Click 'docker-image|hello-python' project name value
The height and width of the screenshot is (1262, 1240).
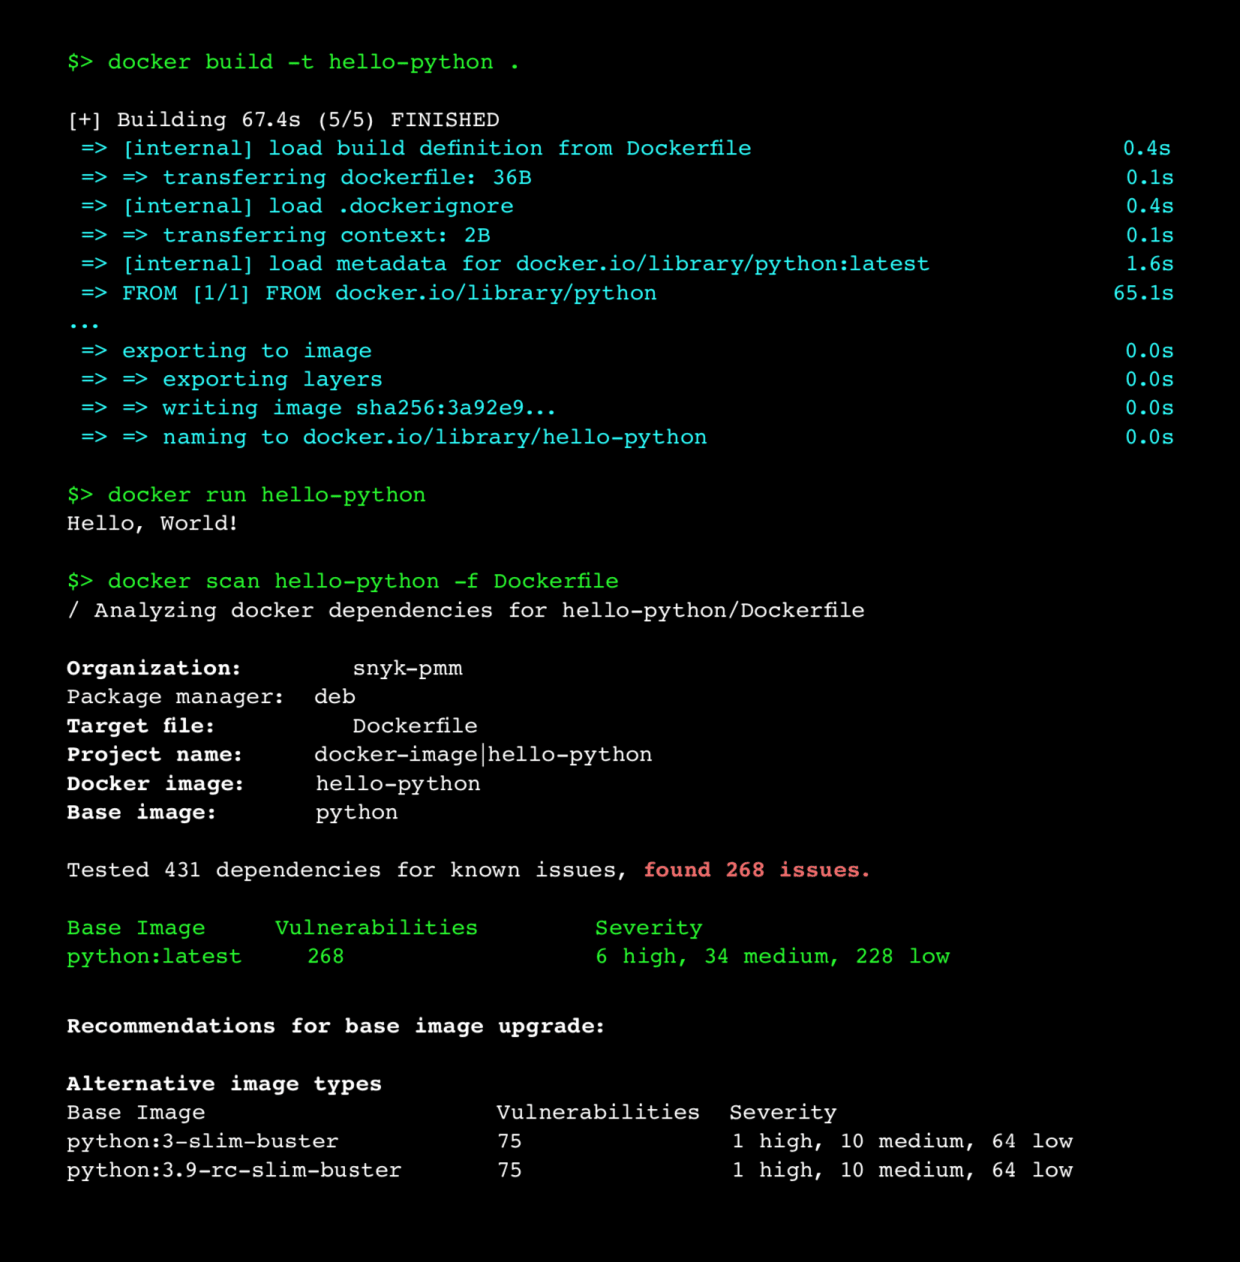483,755
